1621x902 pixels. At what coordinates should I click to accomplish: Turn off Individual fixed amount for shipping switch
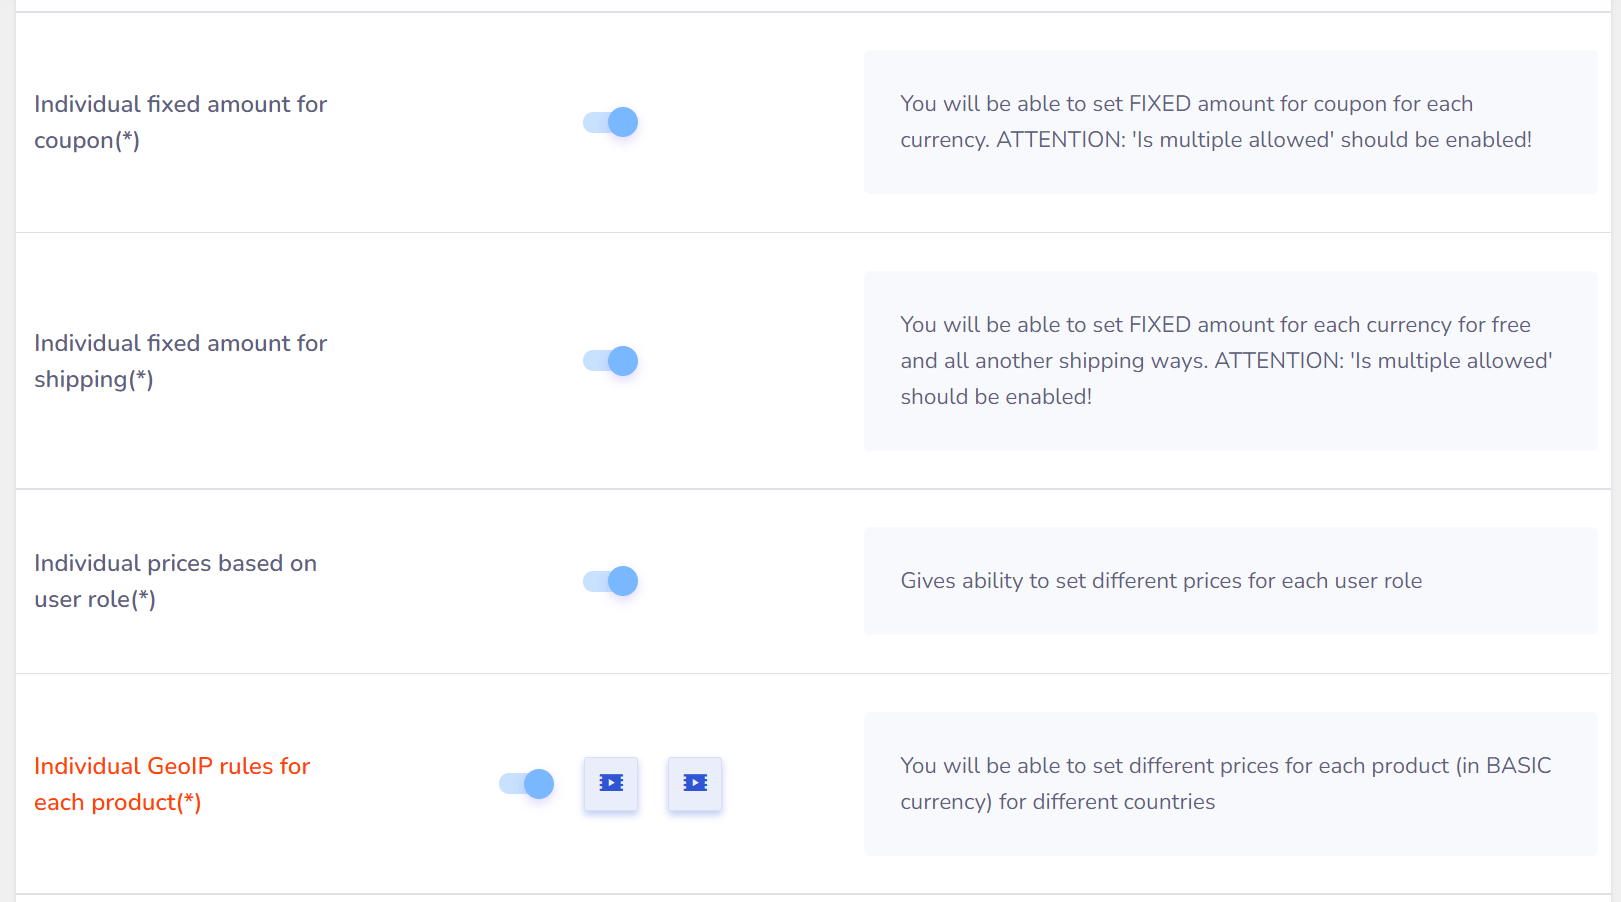(x=610, y=361)
